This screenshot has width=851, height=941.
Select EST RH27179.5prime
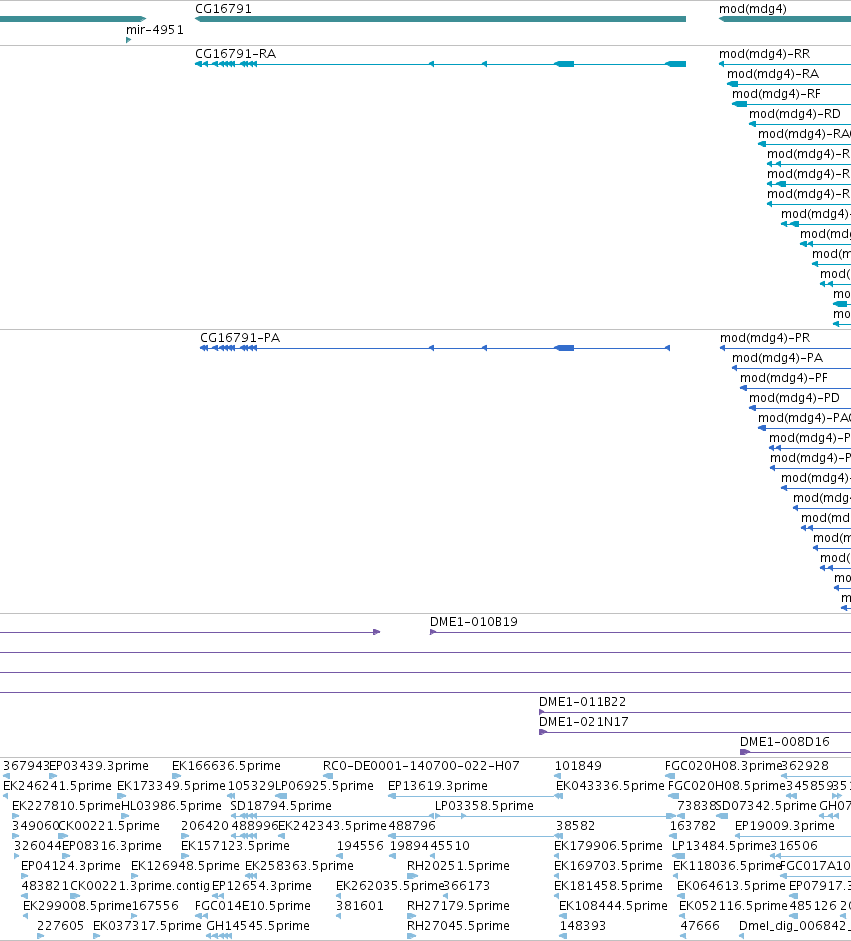459,906
